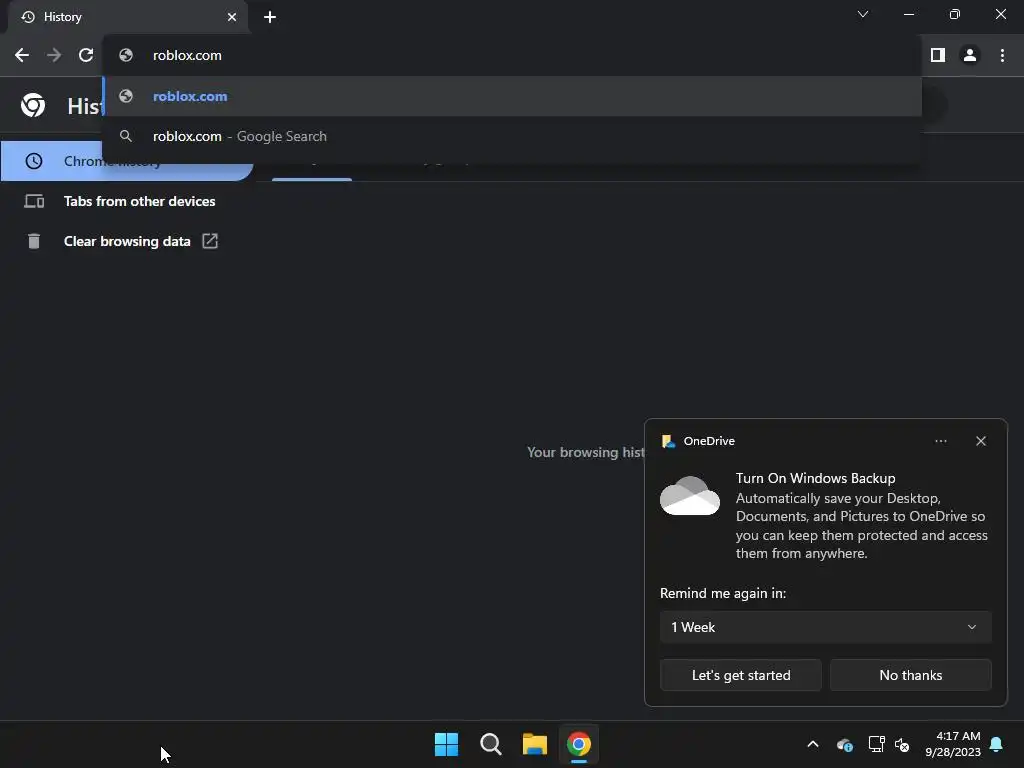Select the History browser tab
This screenshot has height=768, width=1024.
pyautogui.click(x=128, y=17)
